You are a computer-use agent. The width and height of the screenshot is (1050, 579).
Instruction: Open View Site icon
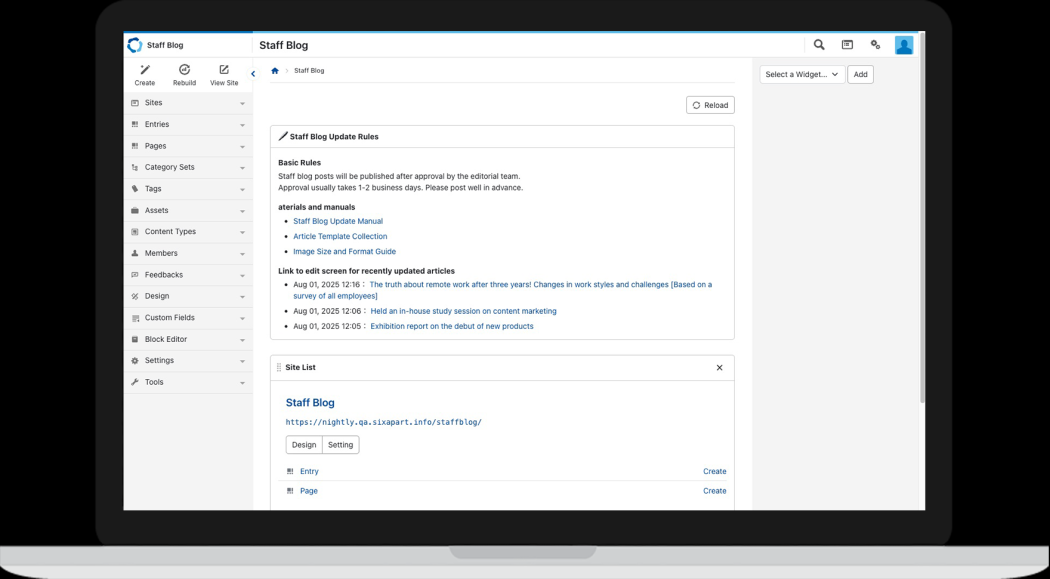tap(224, 71)
